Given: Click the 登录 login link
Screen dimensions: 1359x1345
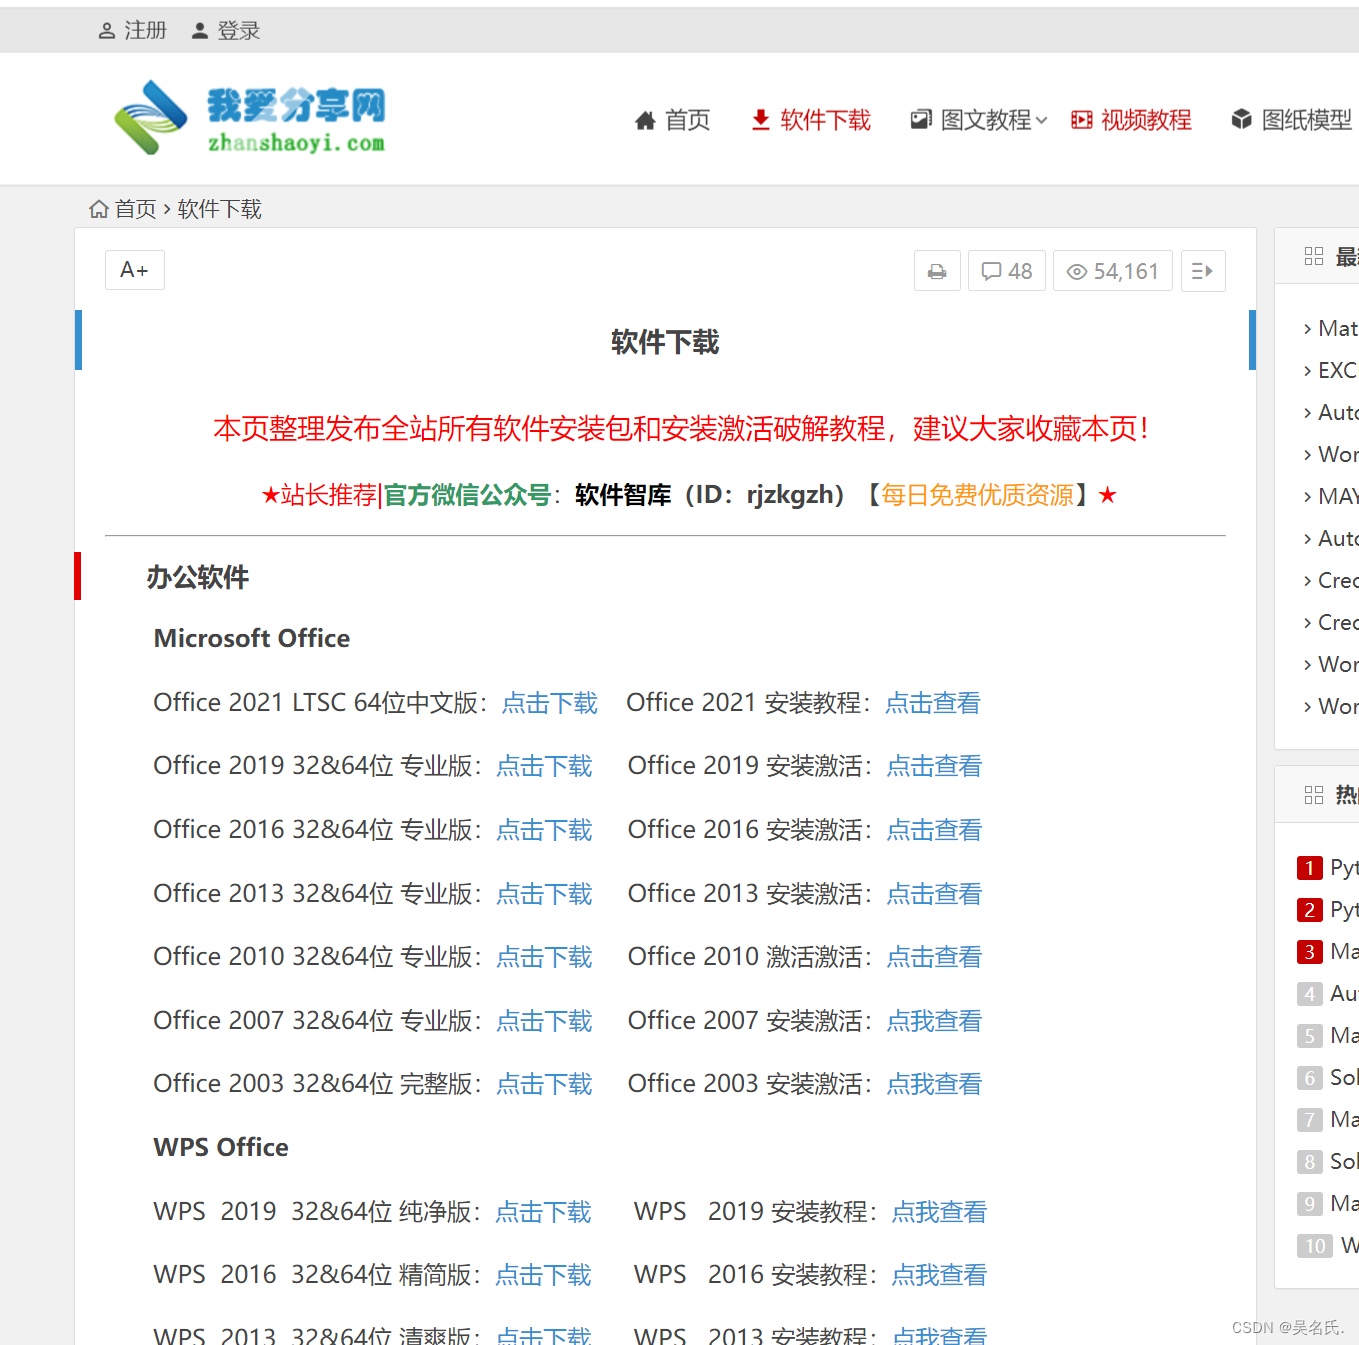Looking at the screenshot, I should pos(226,31).
